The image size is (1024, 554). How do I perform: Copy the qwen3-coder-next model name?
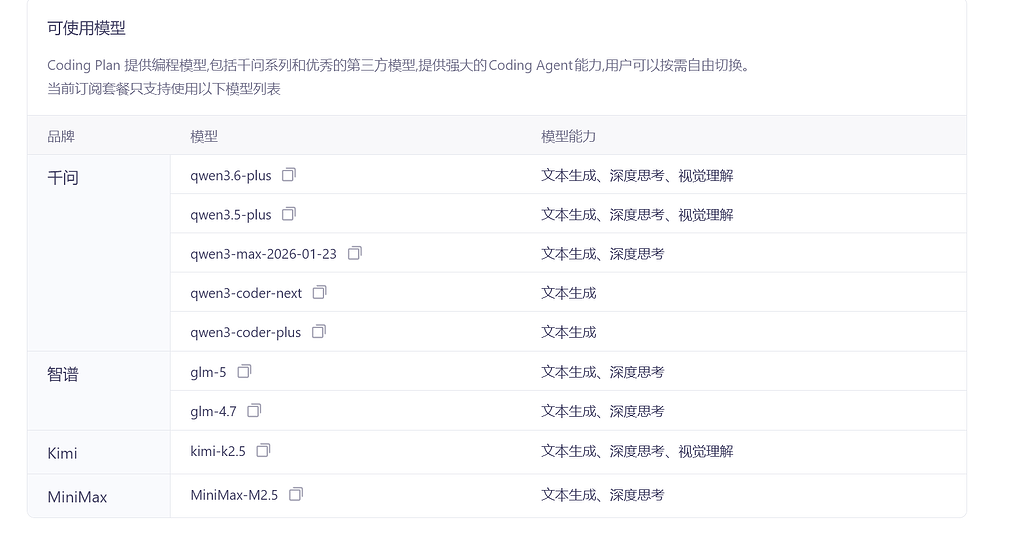(x=319, y=293)
